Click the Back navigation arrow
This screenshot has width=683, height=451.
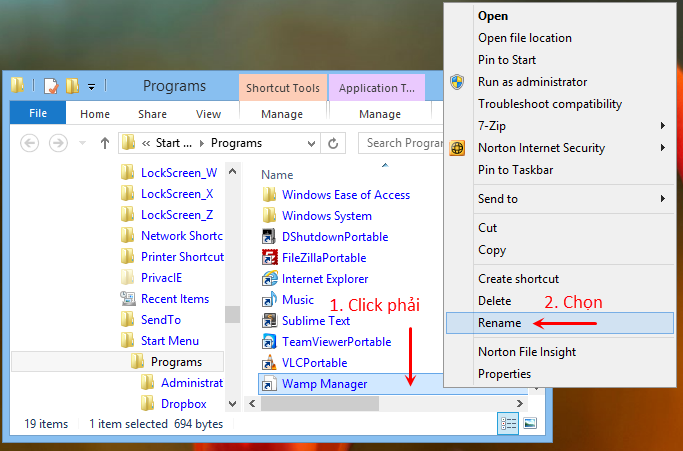pyautogui.click(x=30, y=143)
